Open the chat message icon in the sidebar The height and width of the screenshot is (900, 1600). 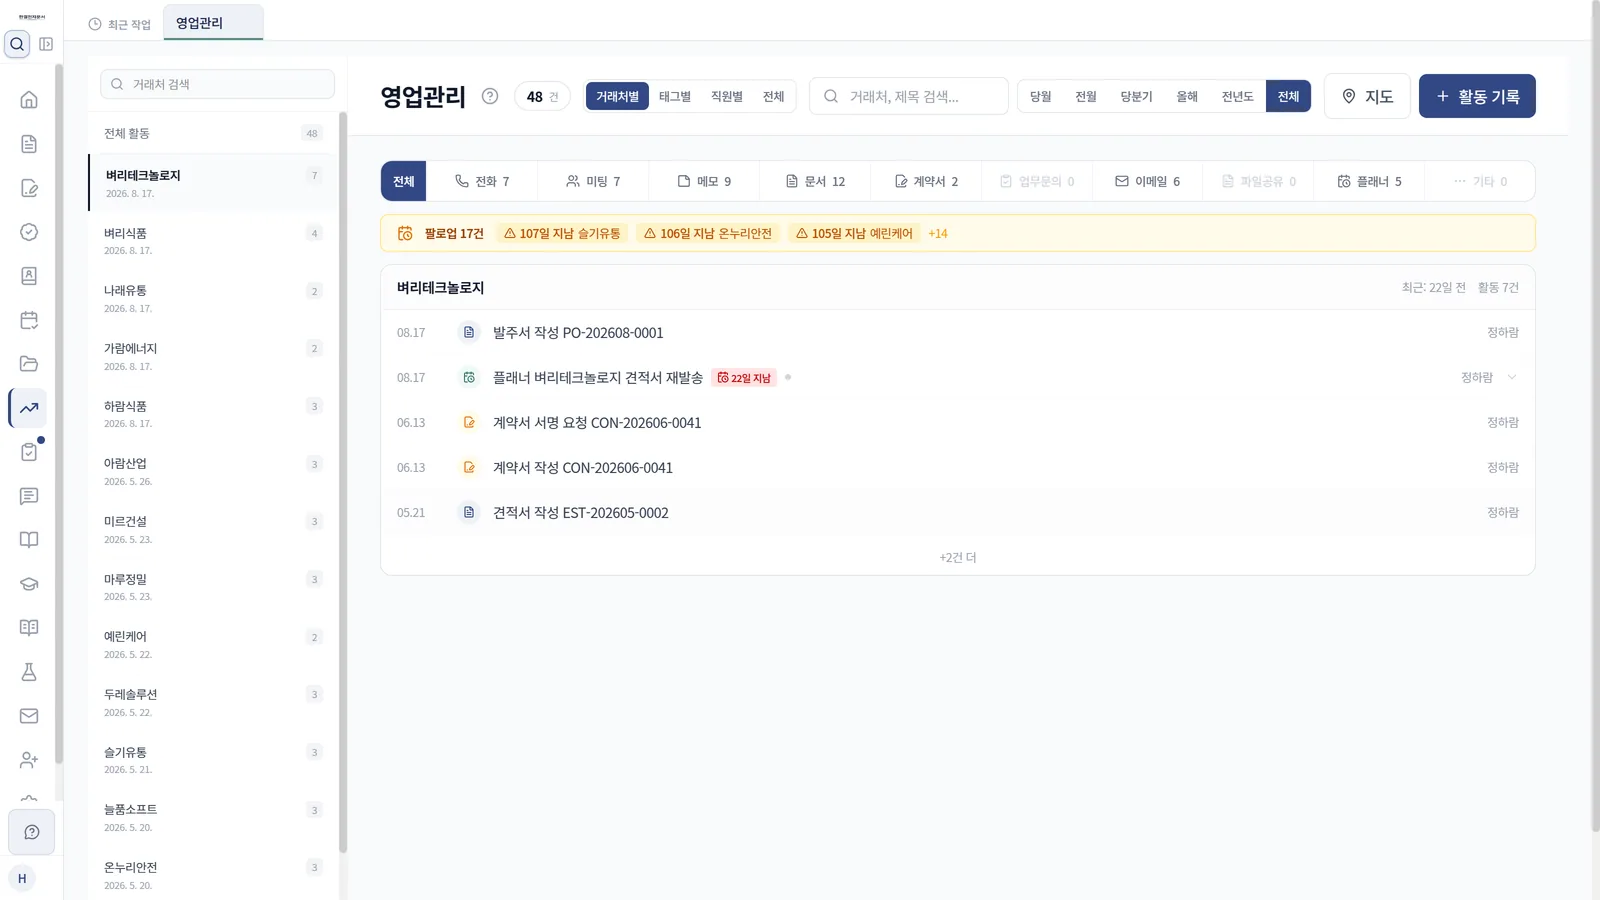click(x=29, y=496)
